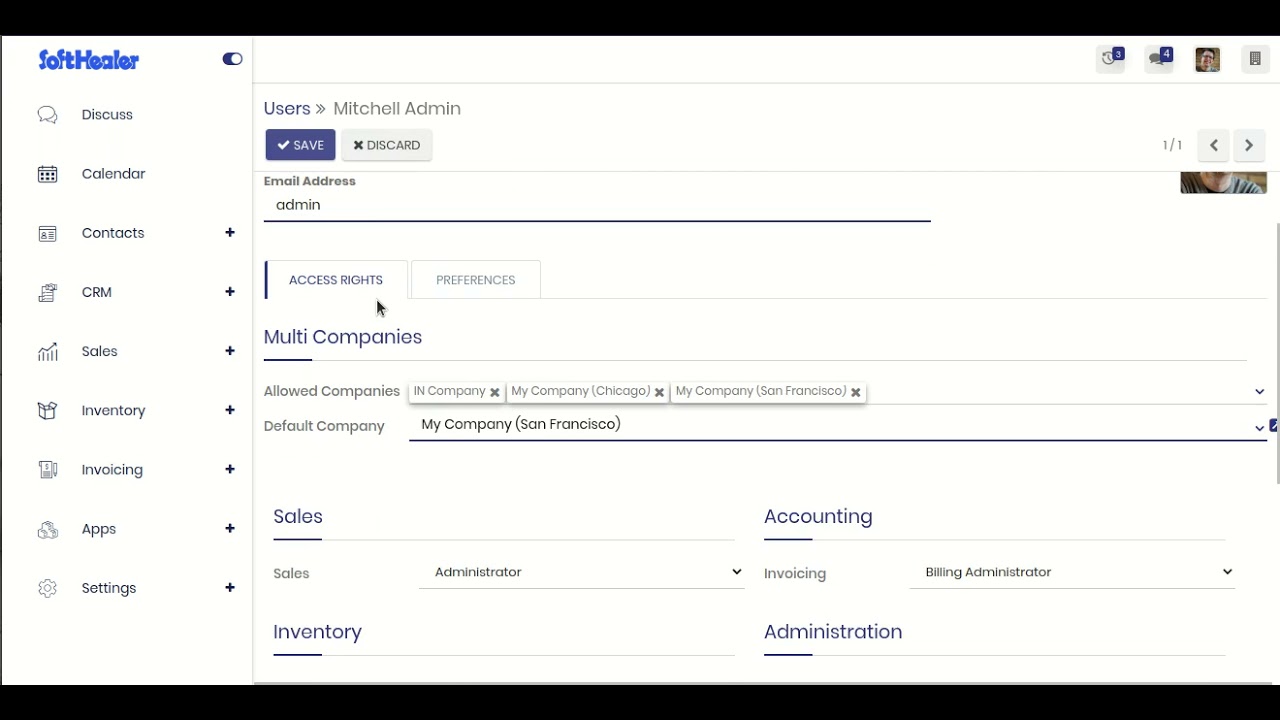Expand the Apps submenu plus
The width and height of the screenshot is (1280, 720).
coord(230,528)
